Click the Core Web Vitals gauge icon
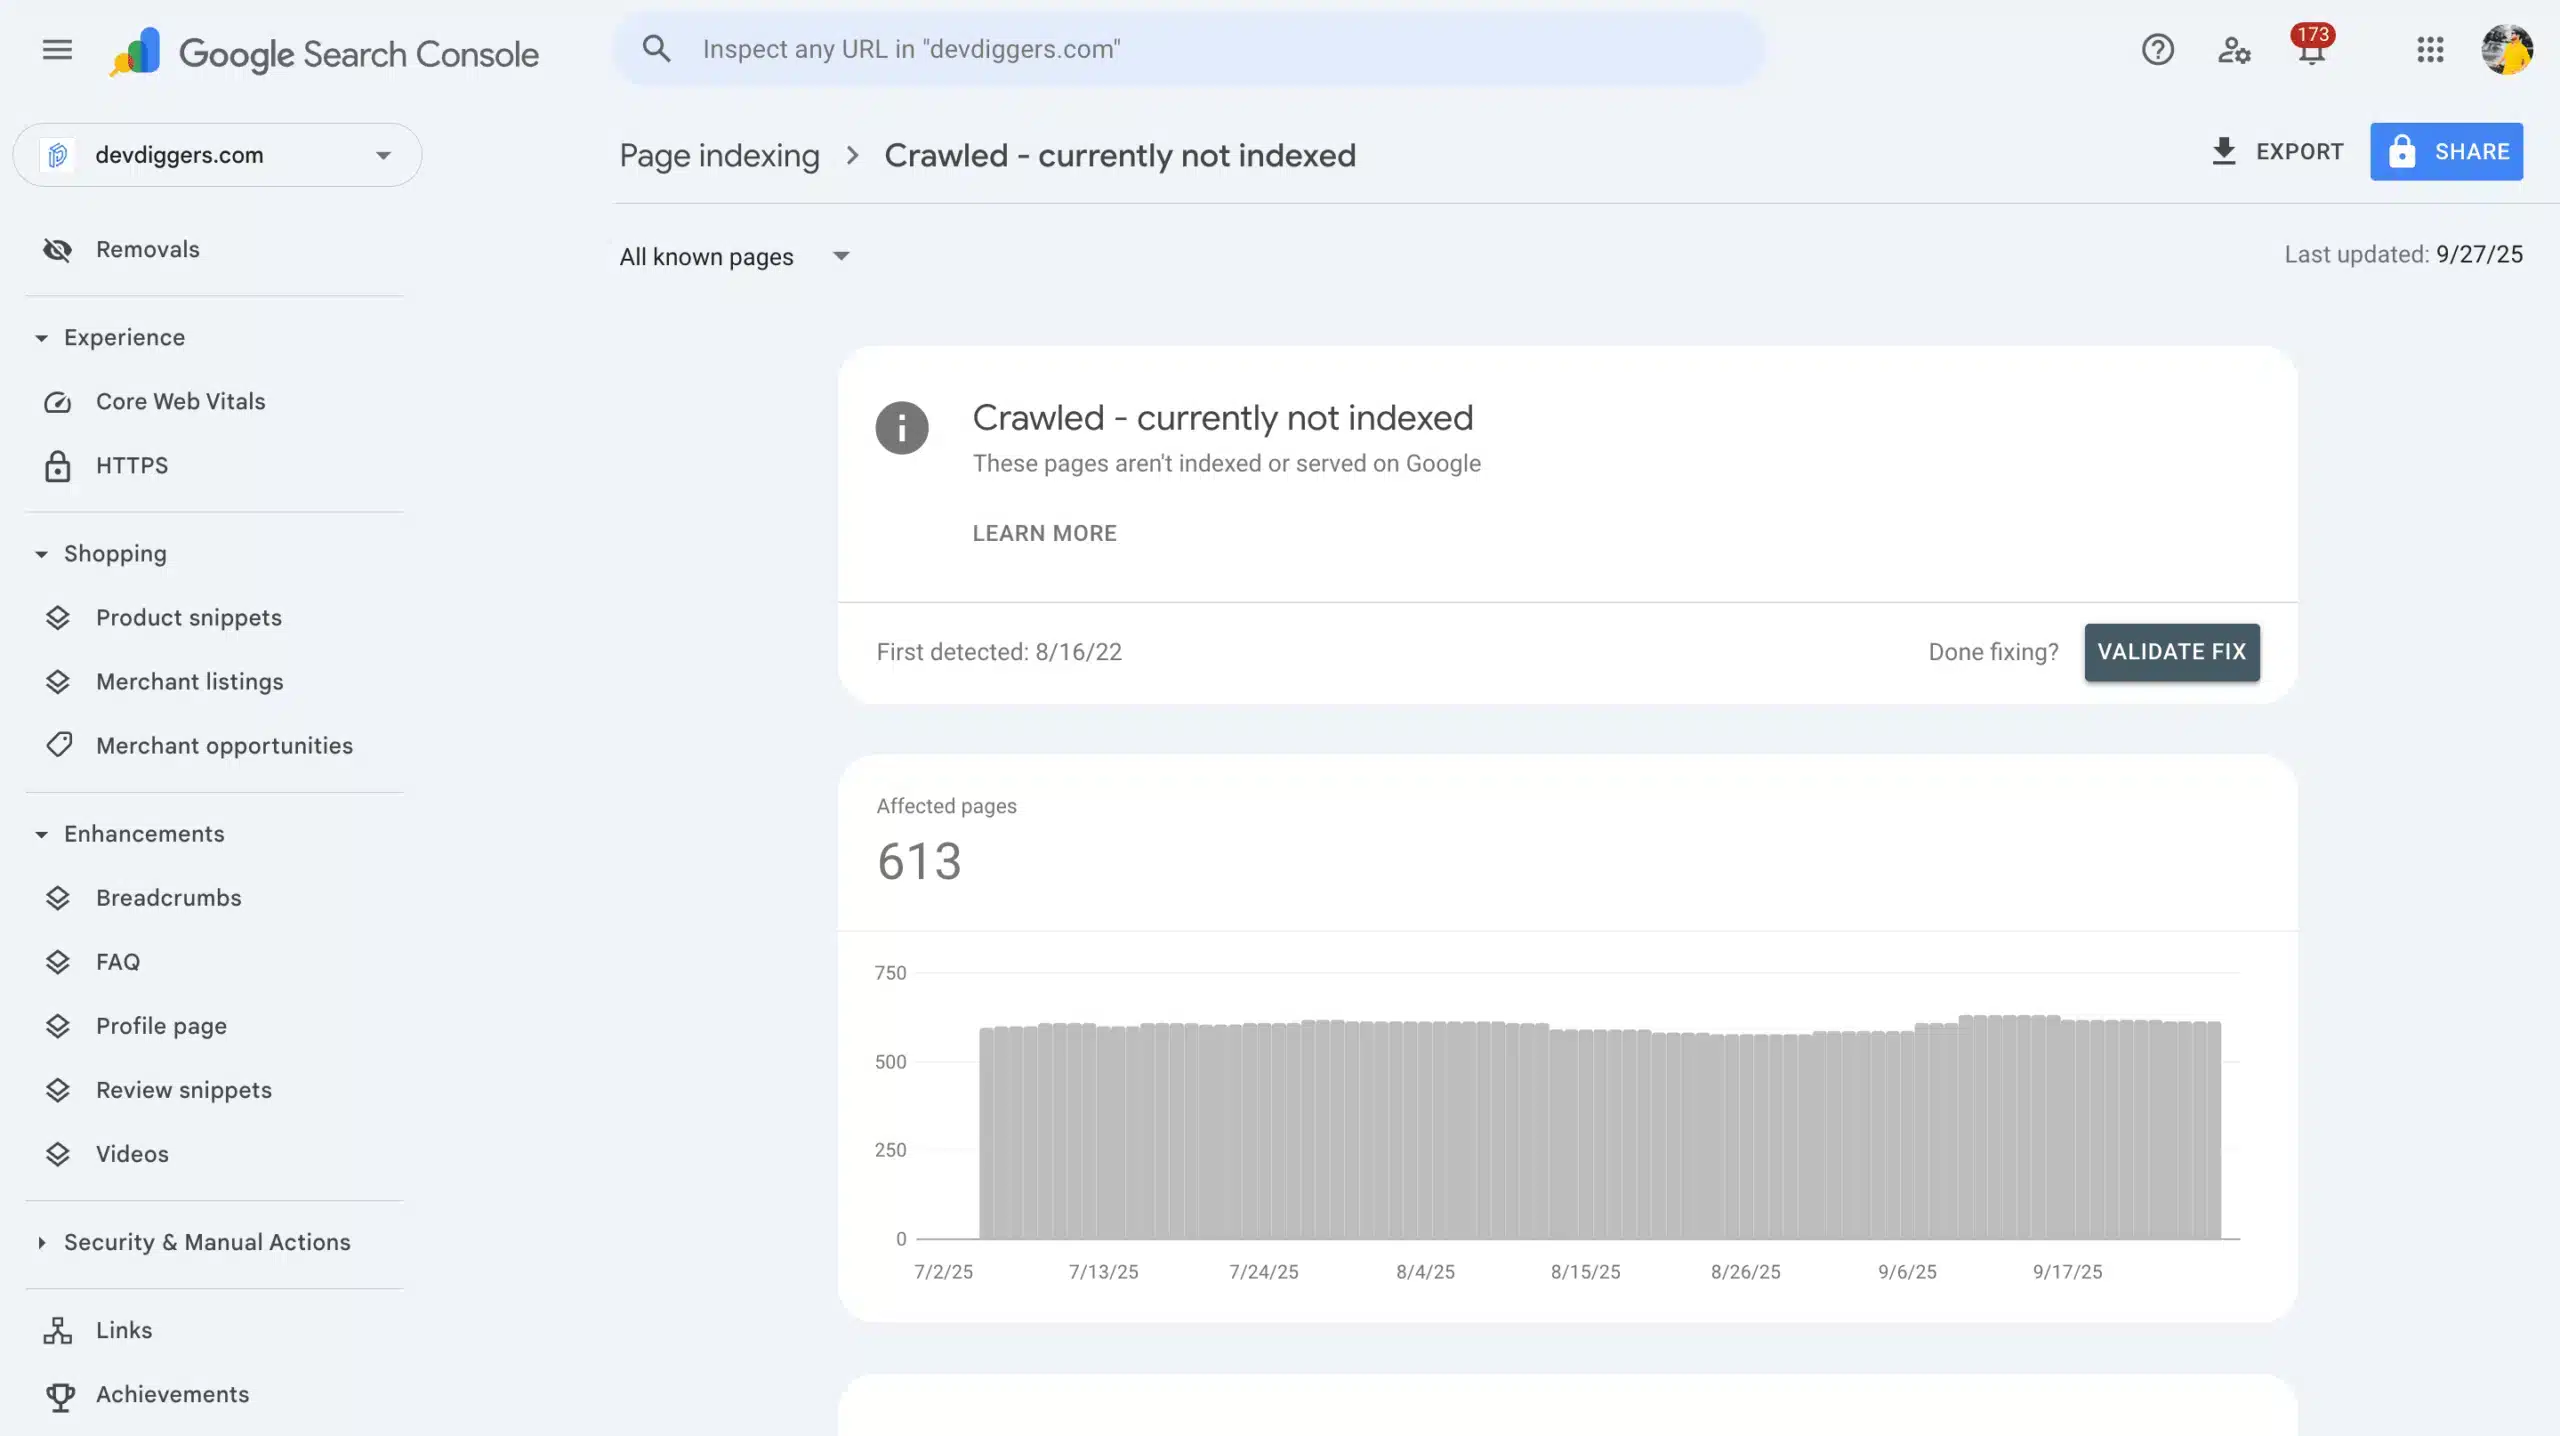2560x1436 pixels. click(x=57, y=402)
